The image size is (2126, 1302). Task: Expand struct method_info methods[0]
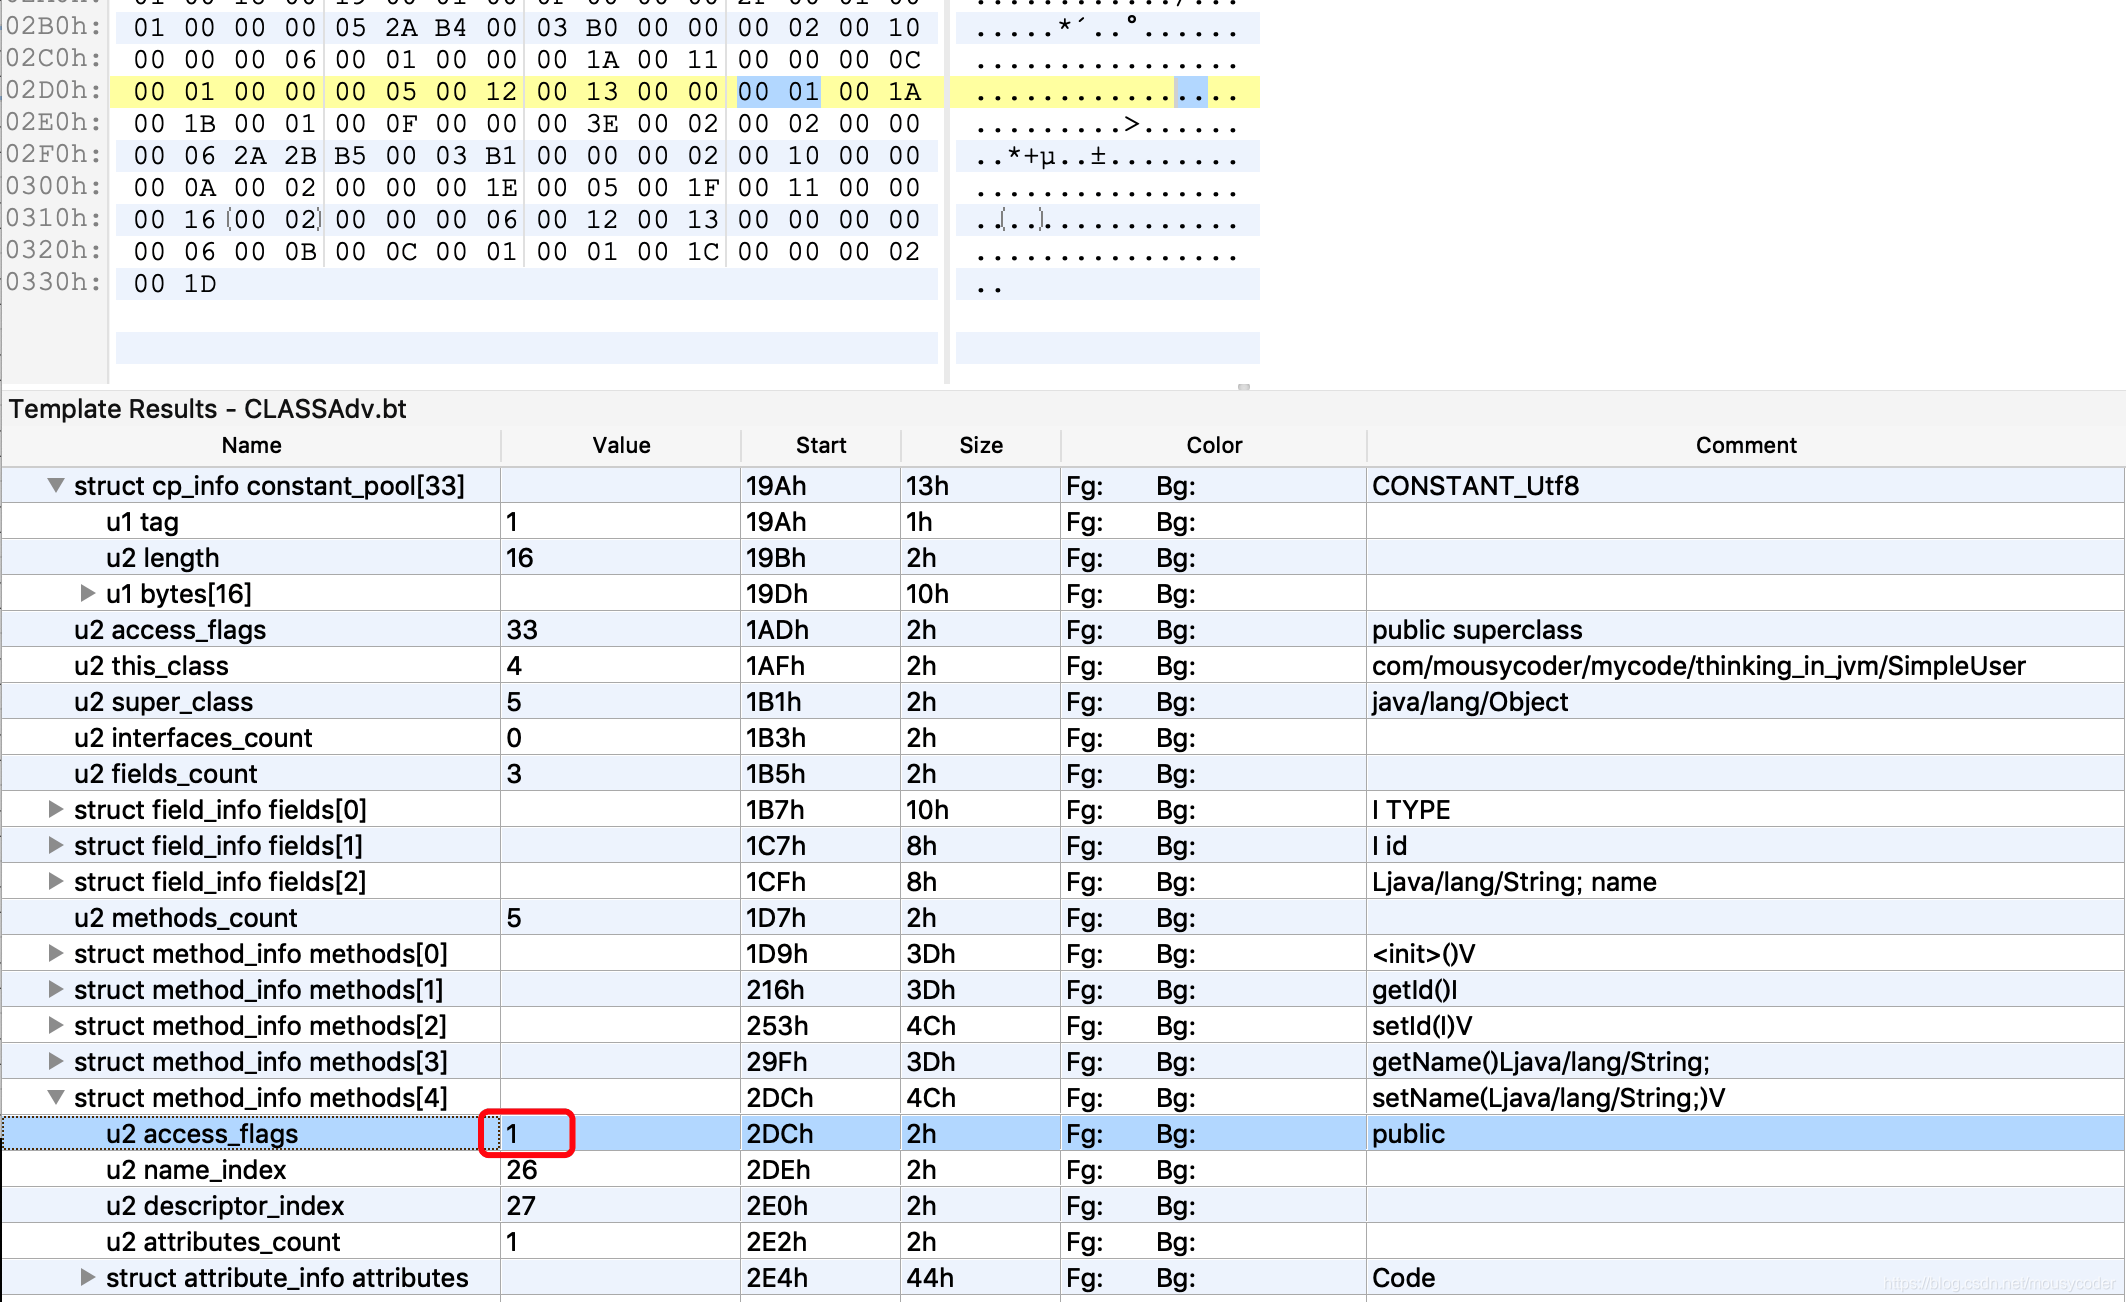point(56,954)
